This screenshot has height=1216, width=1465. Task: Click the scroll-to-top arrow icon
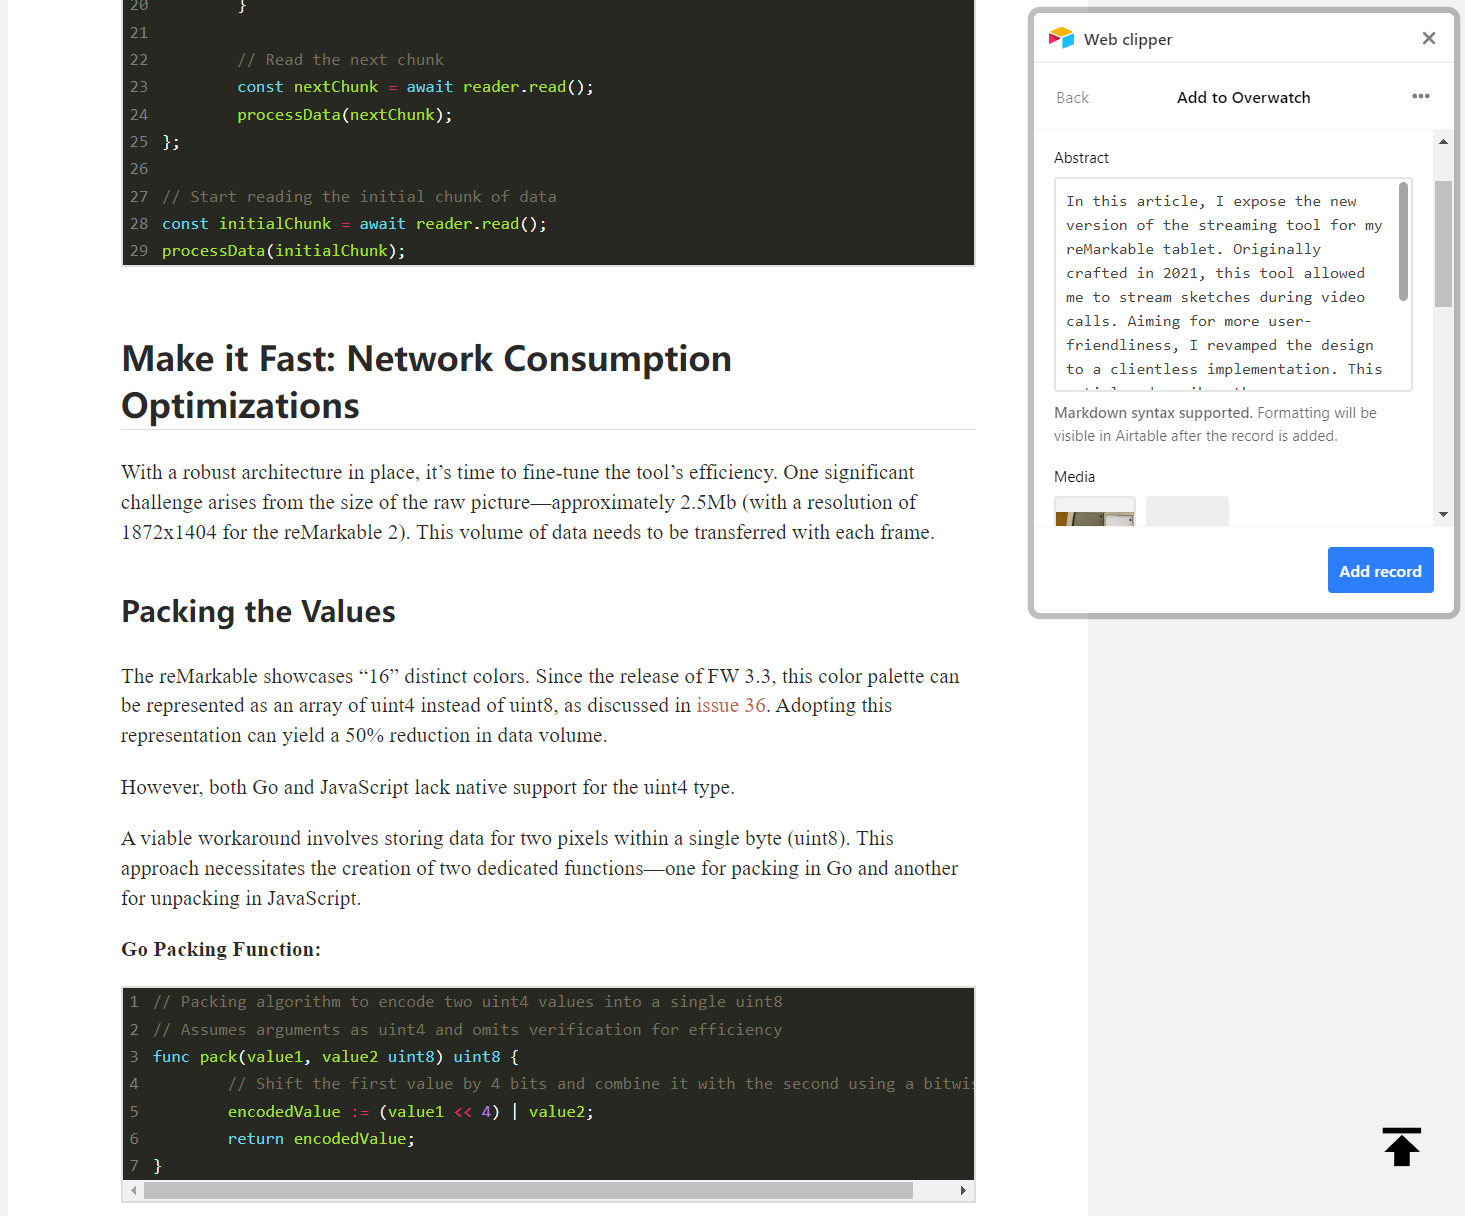point(1401,1147)
